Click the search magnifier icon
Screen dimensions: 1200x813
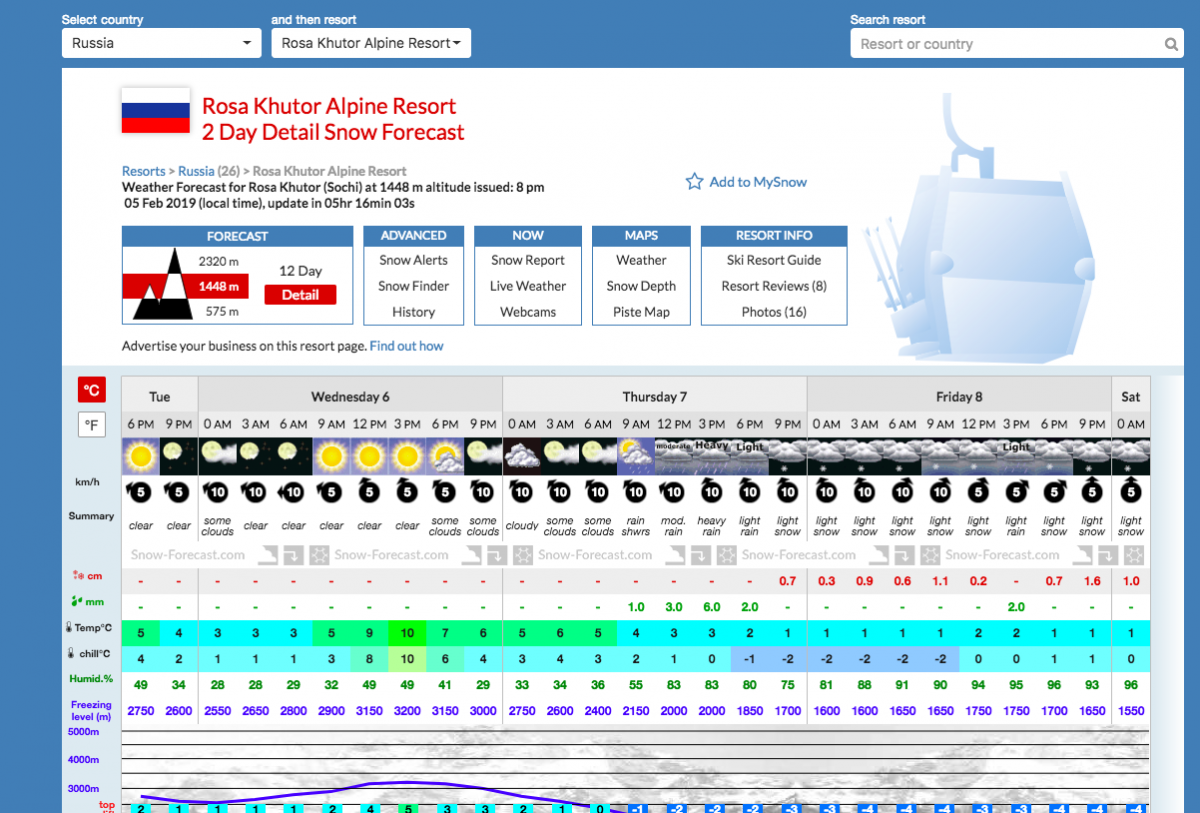pyautogui.click(x=1171, y=44)
